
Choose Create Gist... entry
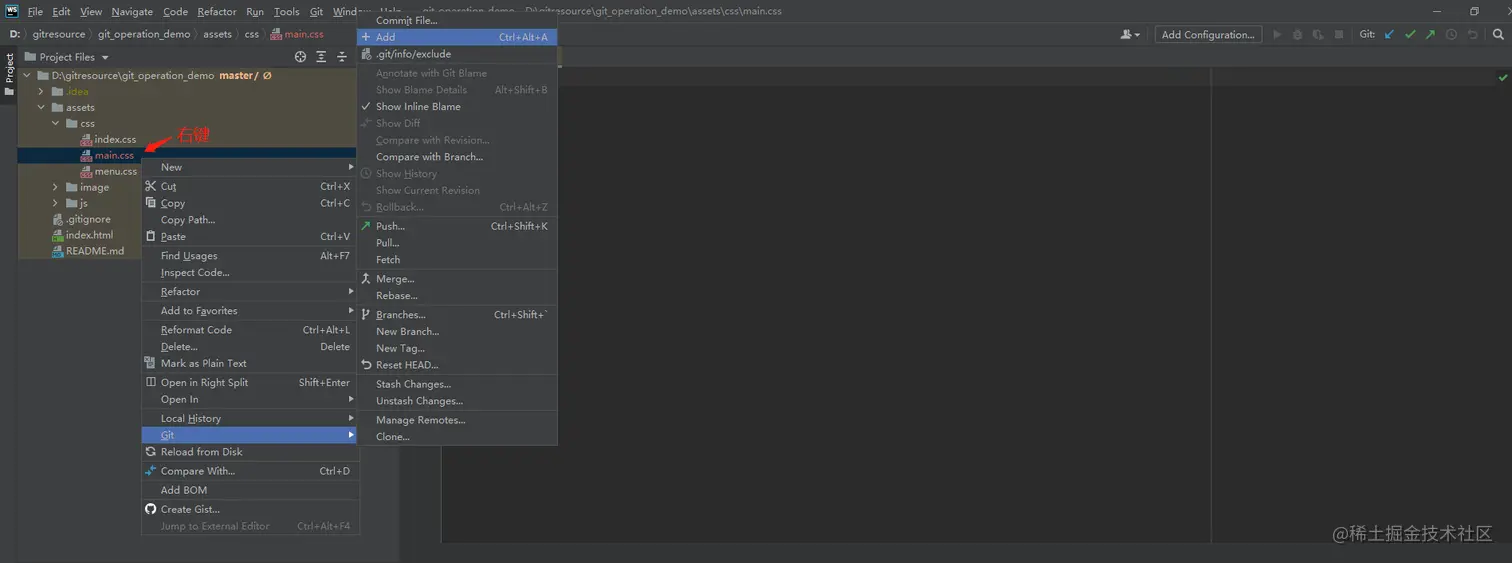(x=249, y=509)
